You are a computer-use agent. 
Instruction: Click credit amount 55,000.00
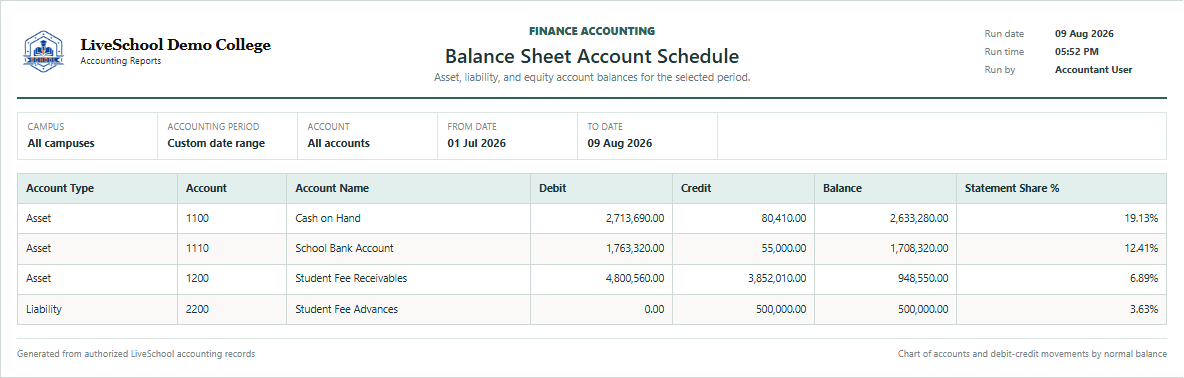point(783,248)
